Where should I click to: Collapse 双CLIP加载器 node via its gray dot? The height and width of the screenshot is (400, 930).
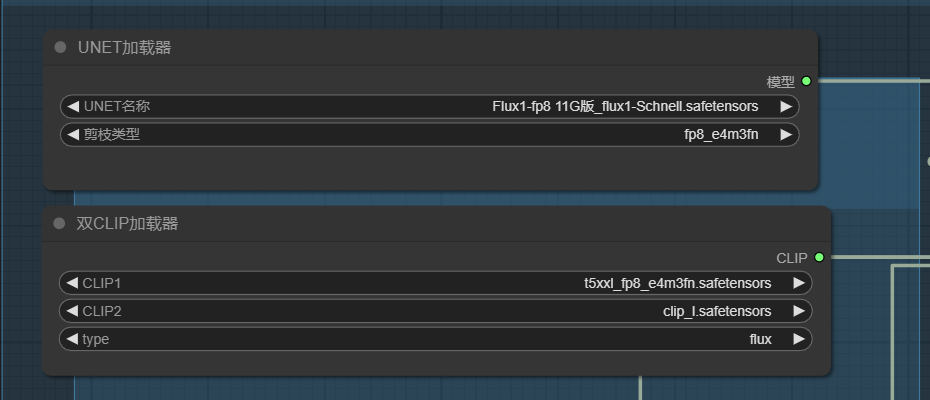(59, 223)
